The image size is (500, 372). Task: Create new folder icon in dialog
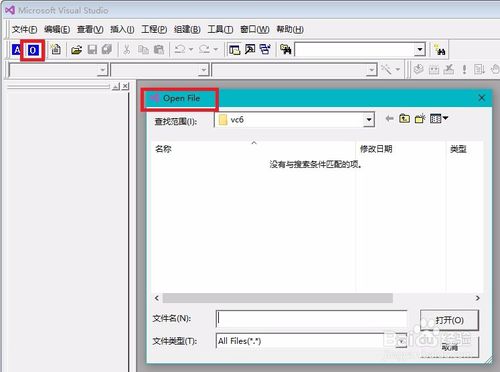coord(420,118)
